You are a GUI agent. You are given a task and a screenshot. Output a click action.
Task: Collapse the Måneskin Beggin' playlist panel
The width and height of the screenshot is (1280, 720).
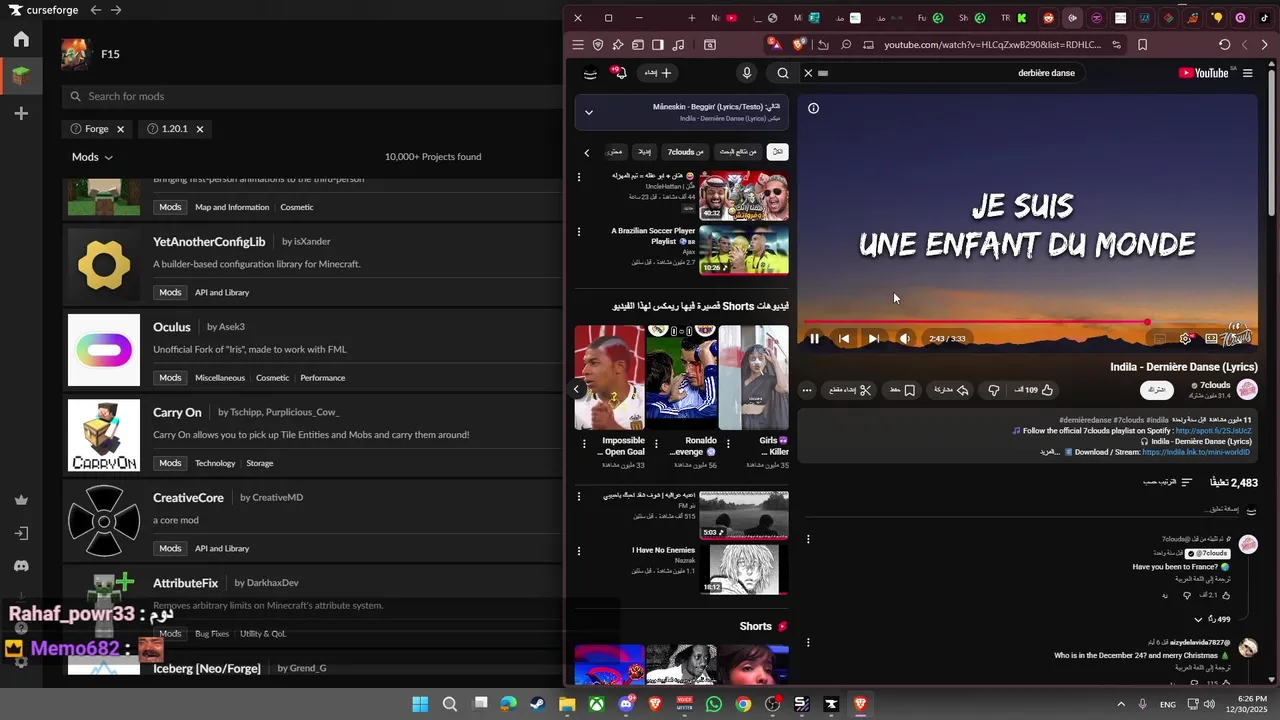pyautogui.click(x=589, y=112)
